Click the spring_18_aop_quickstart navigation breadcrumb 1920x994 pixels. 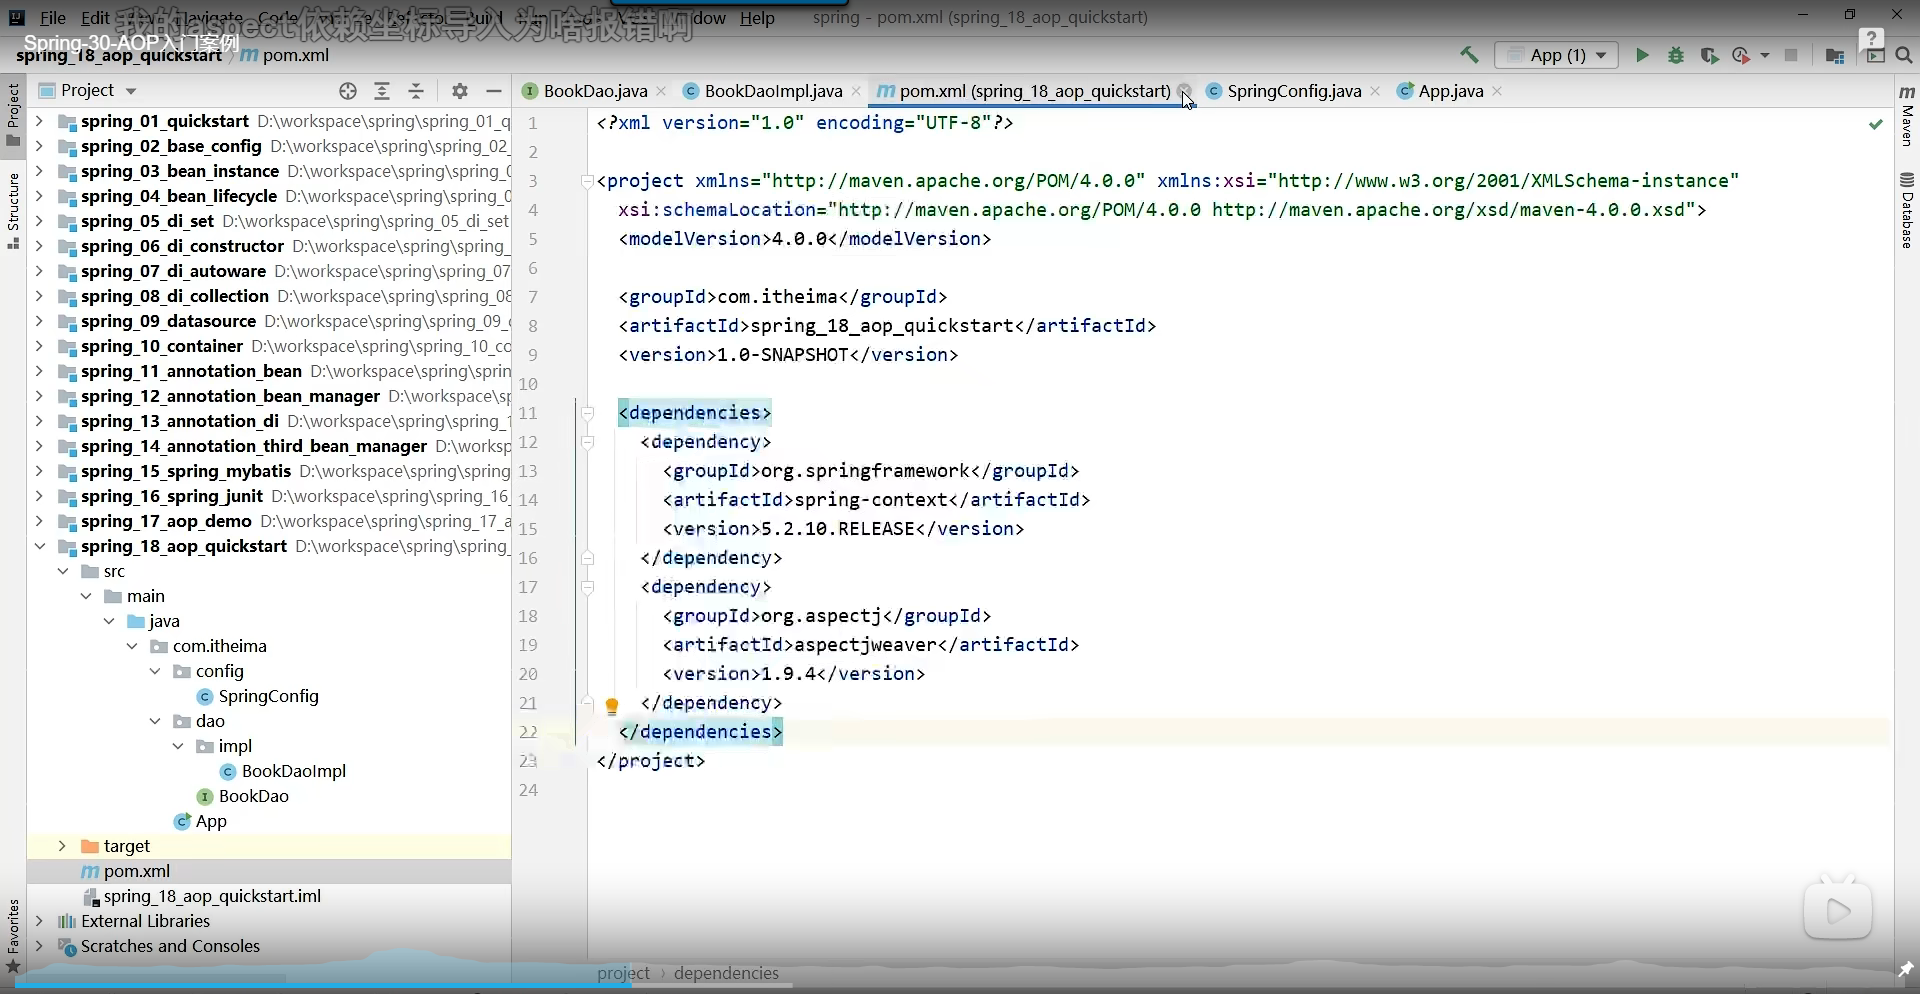pyautogui.click(x=118, y=56)
